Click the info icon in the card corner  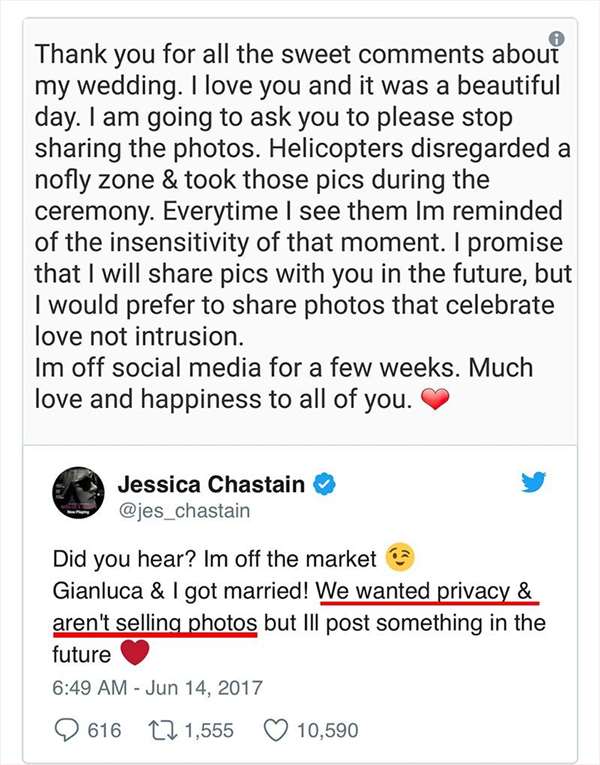coord(557,39)
